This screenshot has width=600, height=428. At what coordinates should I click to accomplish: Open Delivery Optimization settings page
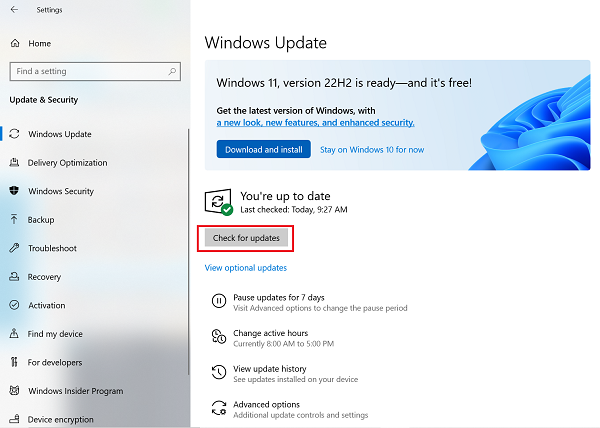[x=67, y=163]
